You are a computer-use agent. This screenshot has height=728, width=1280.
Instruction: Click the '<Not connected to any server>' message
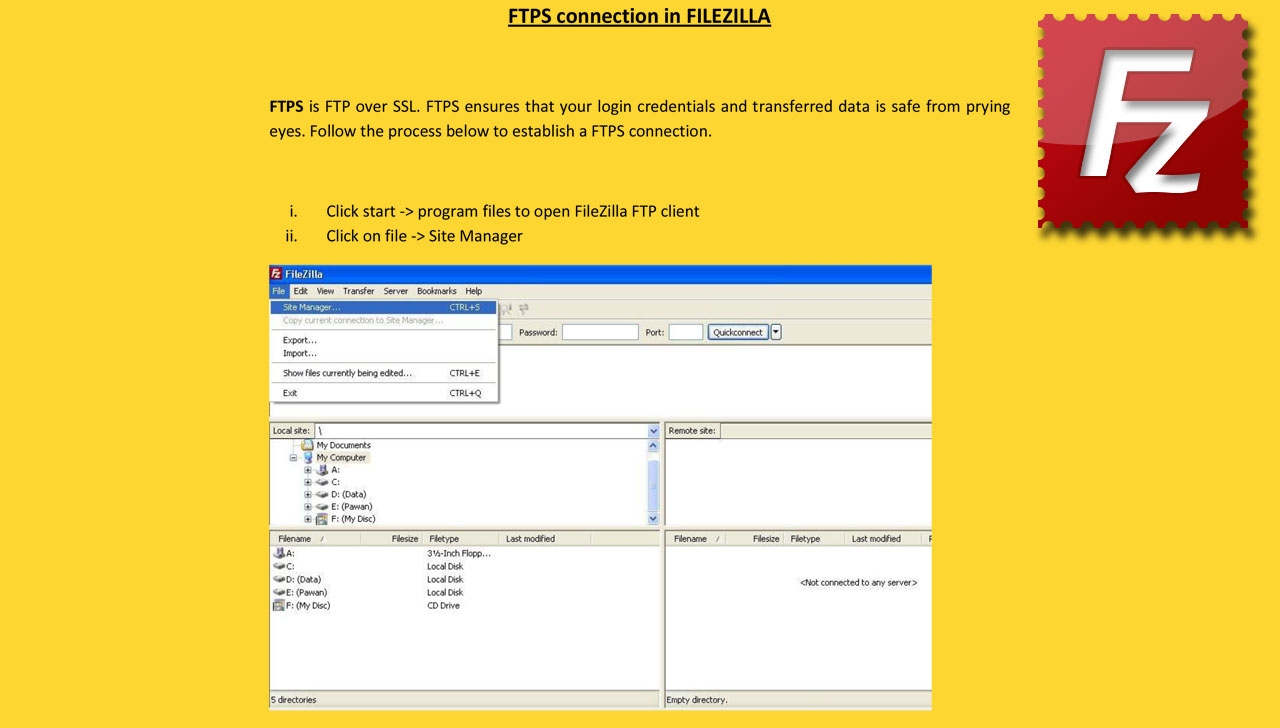point(859,583)
